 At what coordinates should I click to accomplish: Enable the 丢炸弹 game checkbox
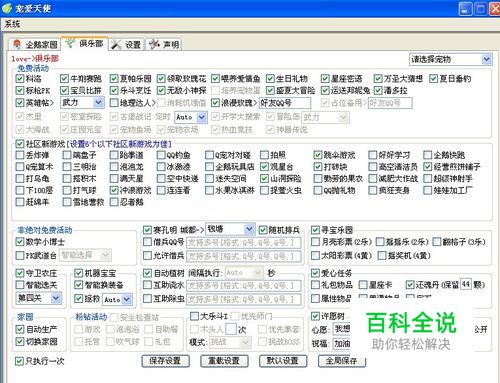[20, 155]
